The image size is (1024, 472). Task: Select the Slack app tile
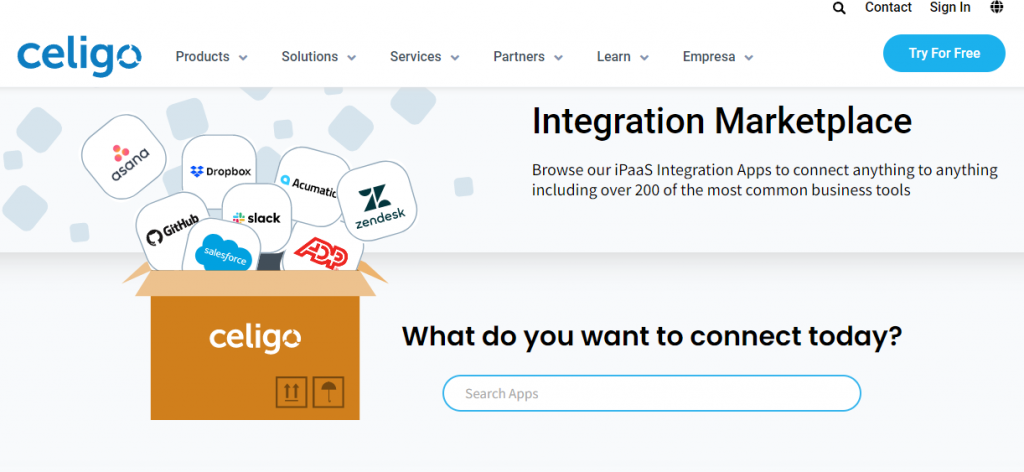(x=256, y=217)
